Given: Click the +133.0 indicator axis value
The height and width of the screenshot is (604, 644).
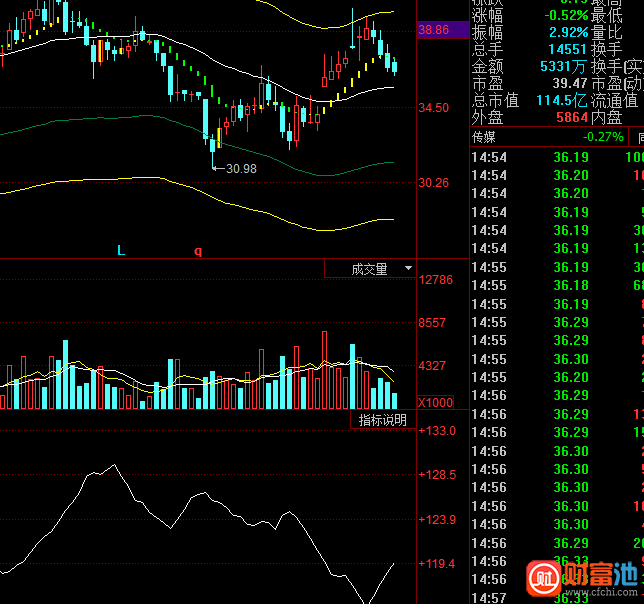Looking at the screenshot, I should (437, 431).
